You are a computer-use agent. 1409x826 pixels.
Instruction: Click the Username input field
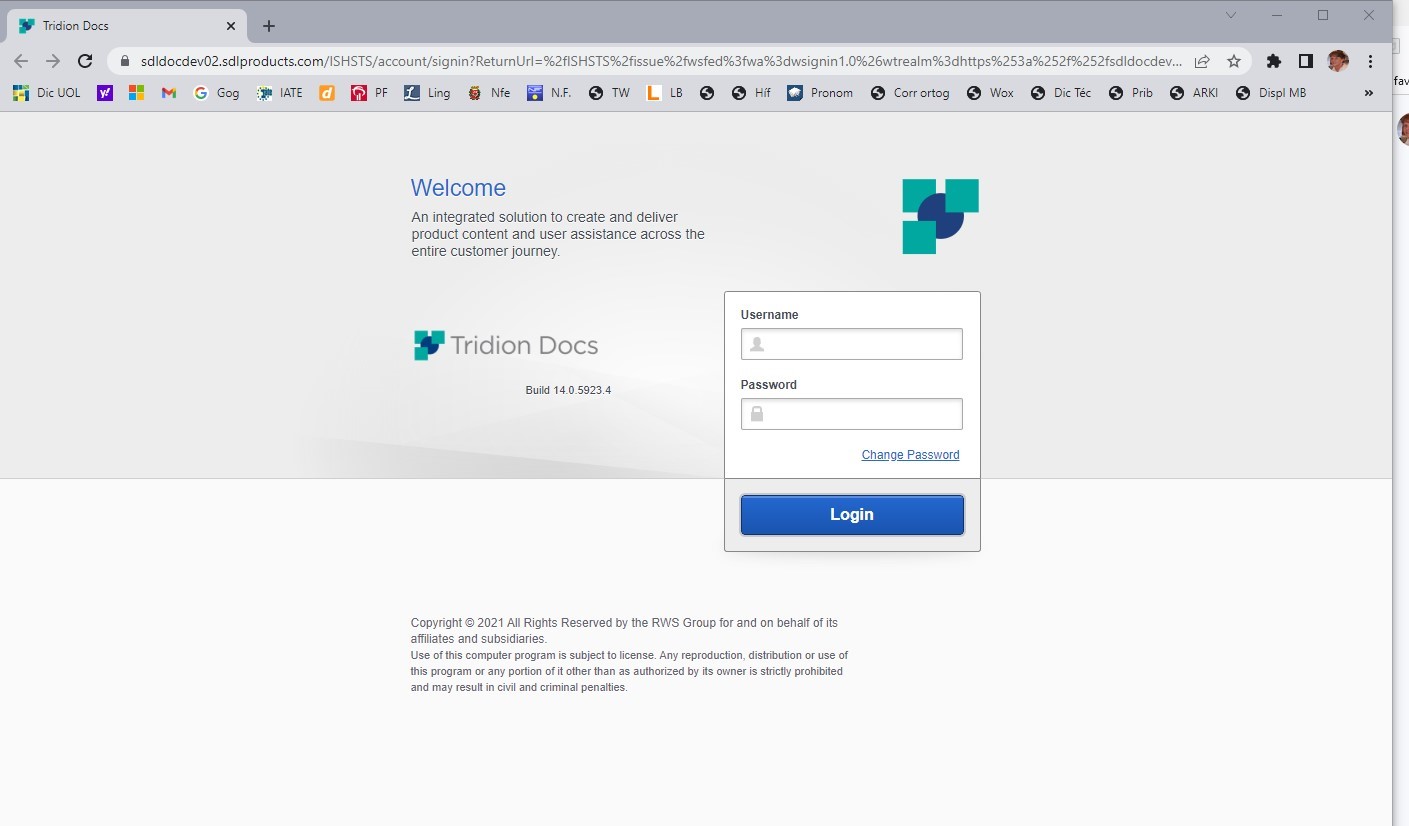click(851, 344)
